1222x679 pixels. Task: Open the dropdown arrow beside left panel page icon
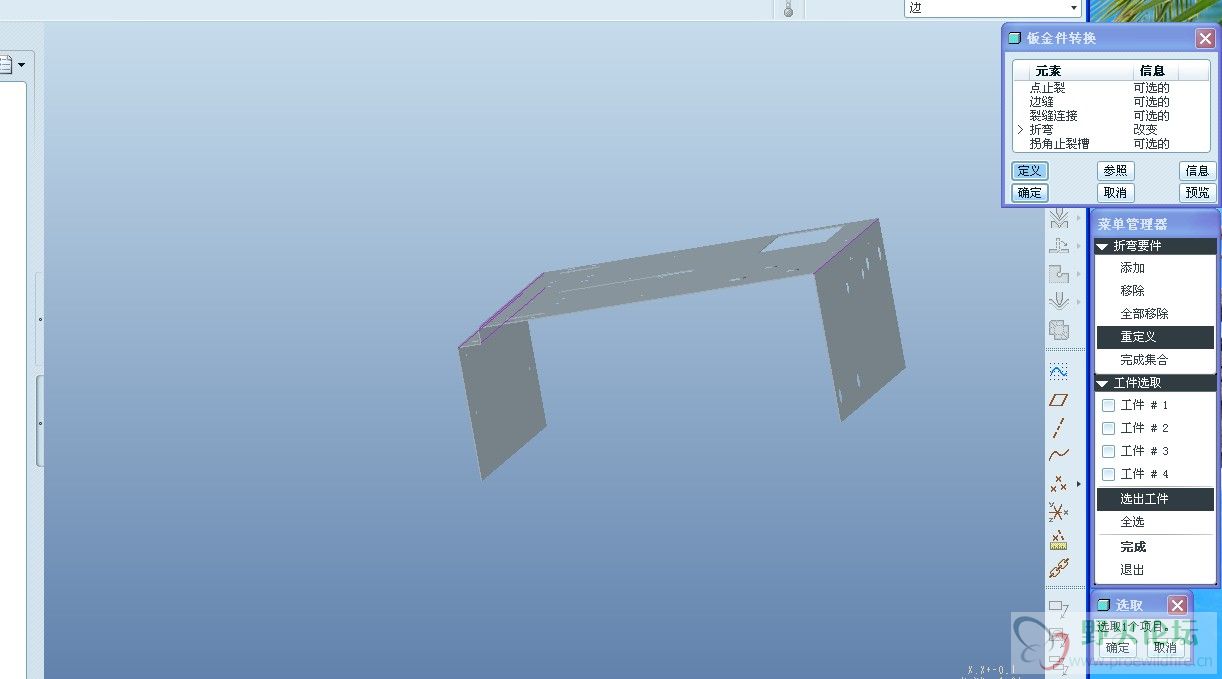[x=21, y=65]
